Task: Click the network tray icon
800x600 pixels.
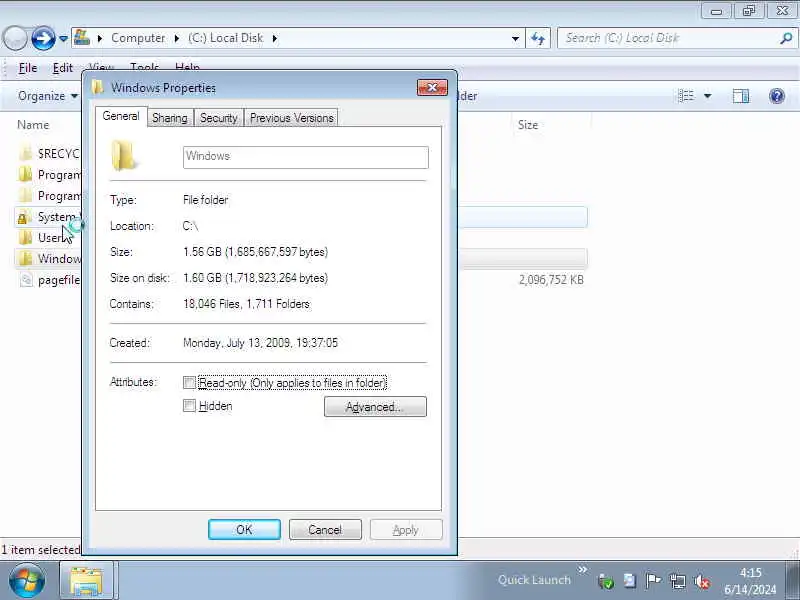Action: [x=678, y=581]
